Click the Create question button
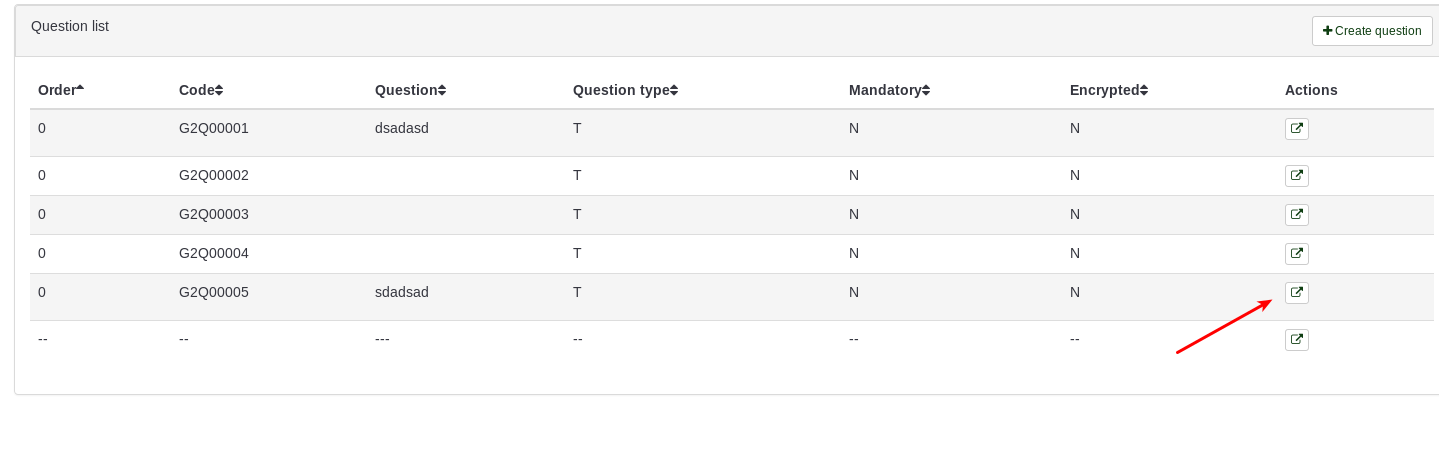The image size is (1439, 466). point(1371,31)
